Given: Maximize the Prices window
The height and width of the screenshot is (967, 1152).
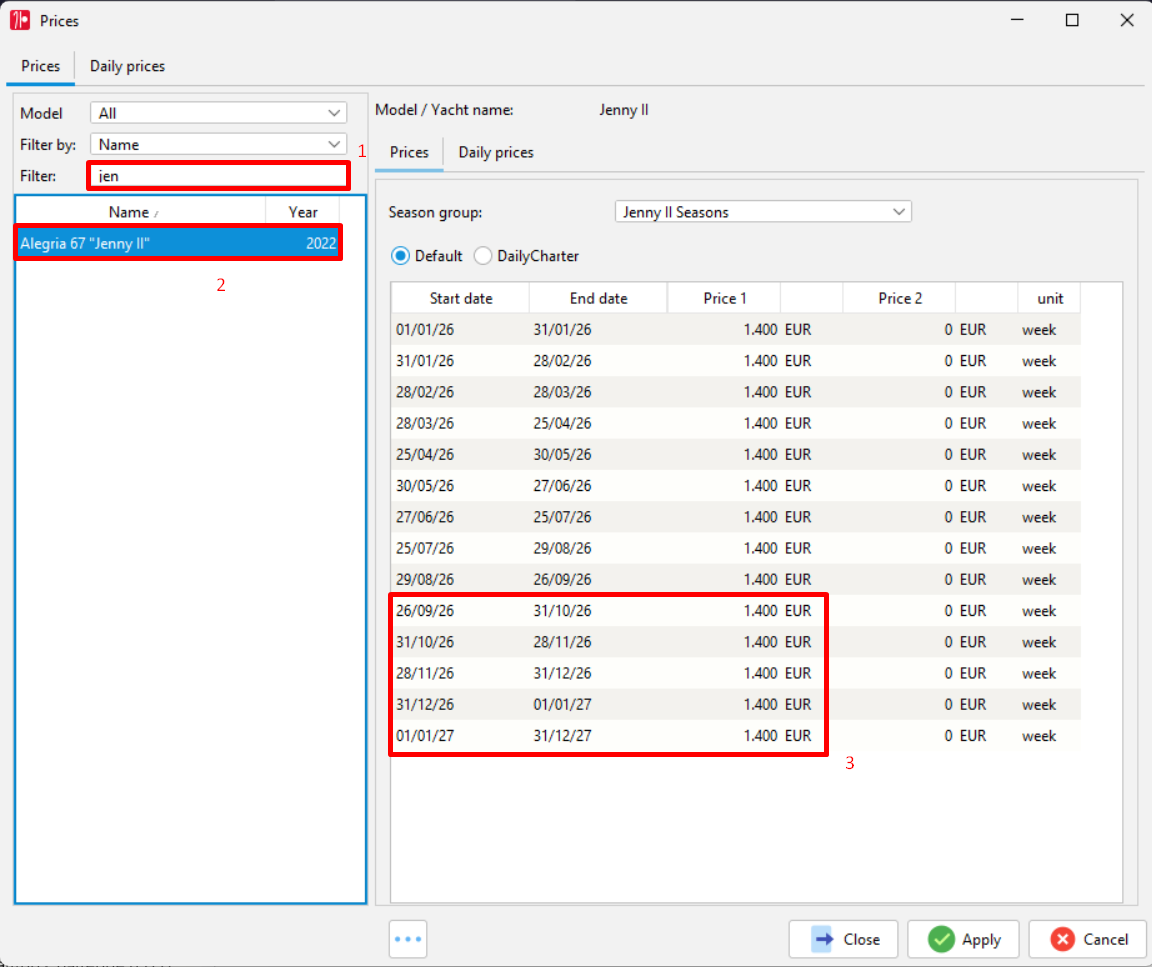Looking at the screenshot, I should click(x=1072, y=20).
